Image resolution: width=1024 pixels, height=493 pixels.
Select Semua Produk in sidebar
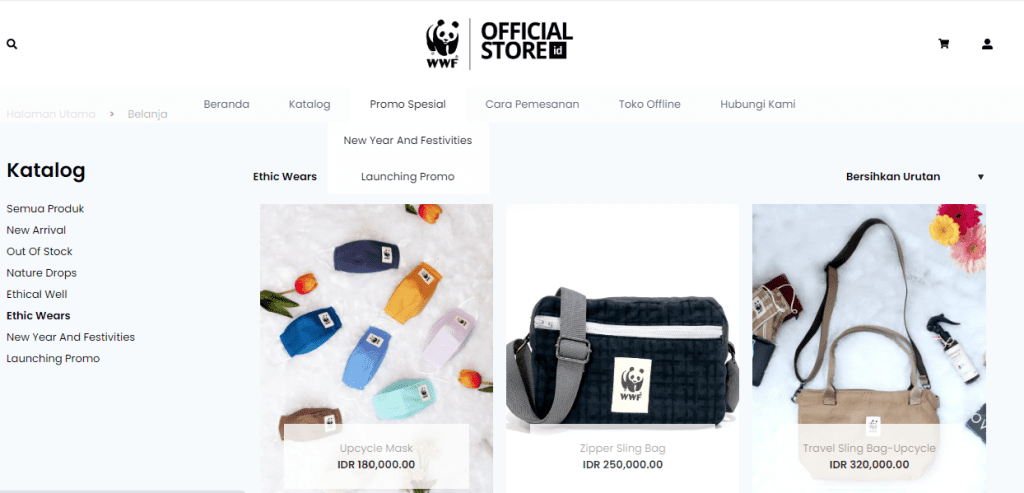click(x=45, y=208)
